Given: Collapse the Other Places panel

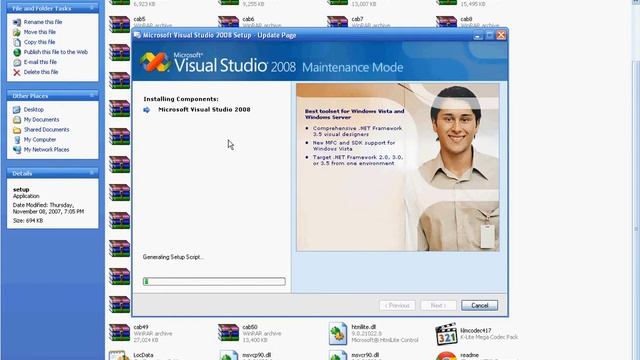Looking at the screenshot, I should [92, 96].
